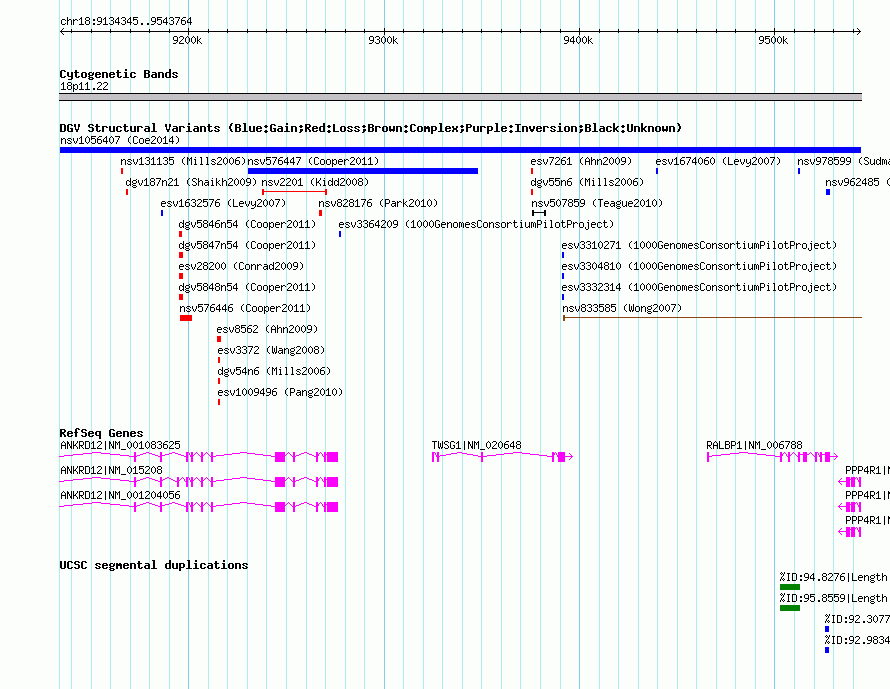Click the esv7261 (Ahn2009) label
The width and height of the screenshot is (890, 689).
point(581,161)
